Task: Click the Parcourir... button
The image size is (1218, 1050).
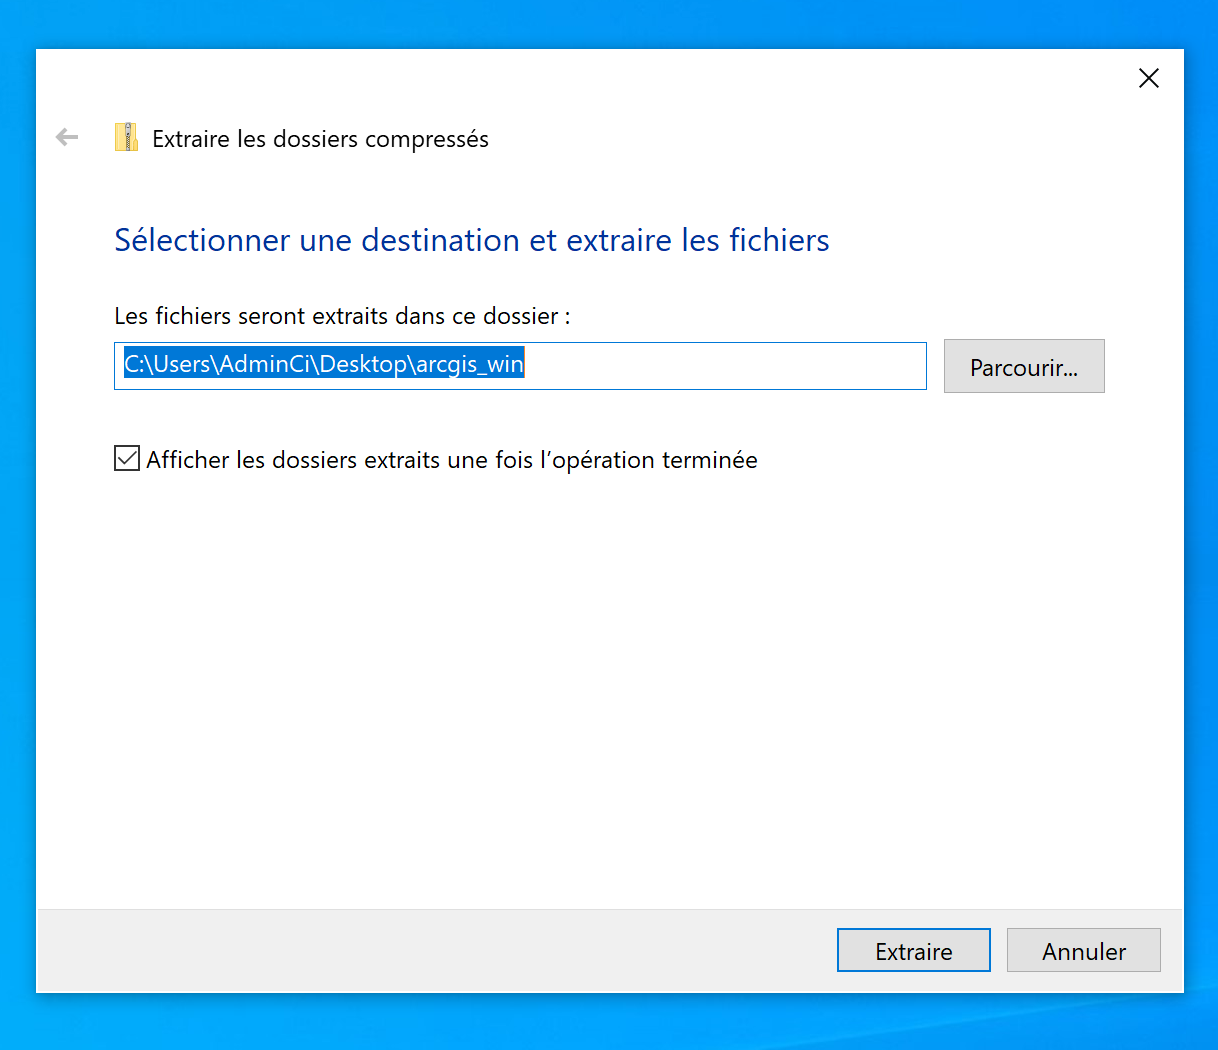Action: pos(1023,366)
